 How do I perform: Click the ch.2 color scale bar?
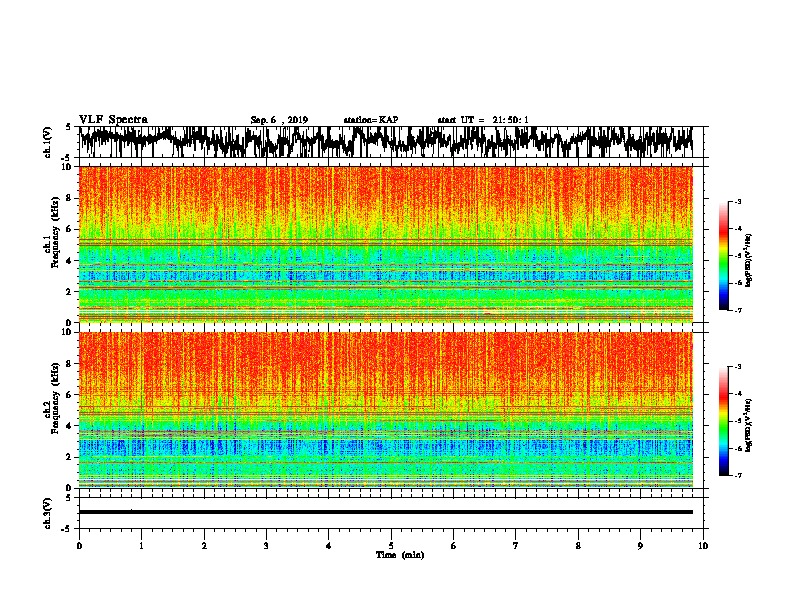point(724,421)
